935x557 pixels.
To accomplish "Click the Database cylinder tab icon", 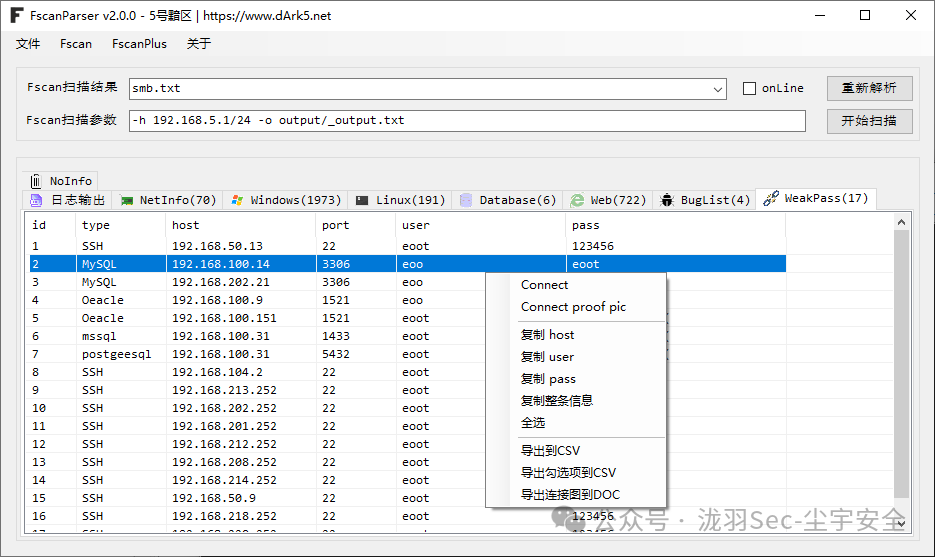I will coord(466,200).
